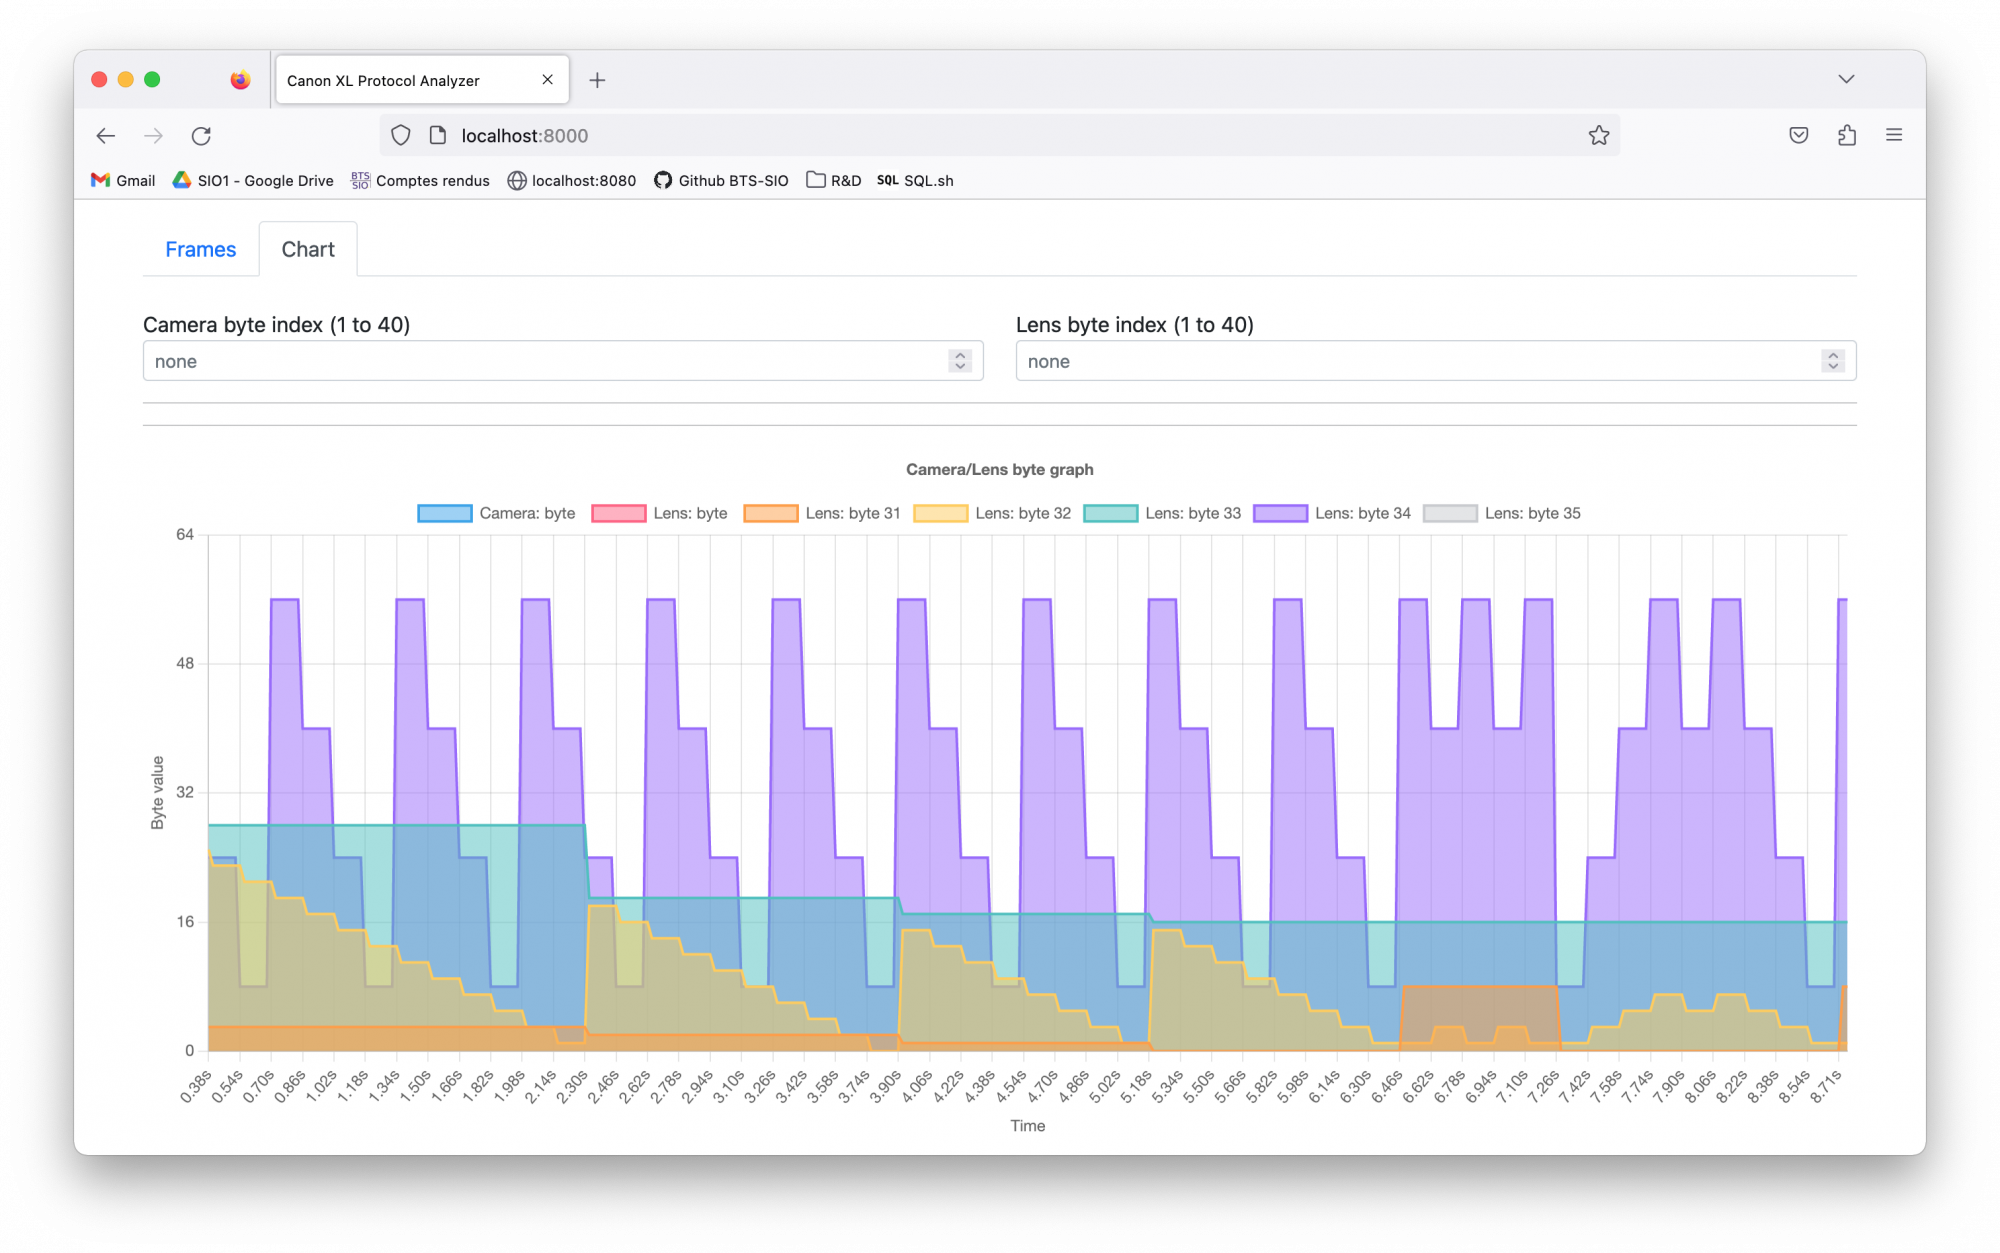Screen dimensions: 2000x1253
Task: Select the Chart tab
Action: 308,250
